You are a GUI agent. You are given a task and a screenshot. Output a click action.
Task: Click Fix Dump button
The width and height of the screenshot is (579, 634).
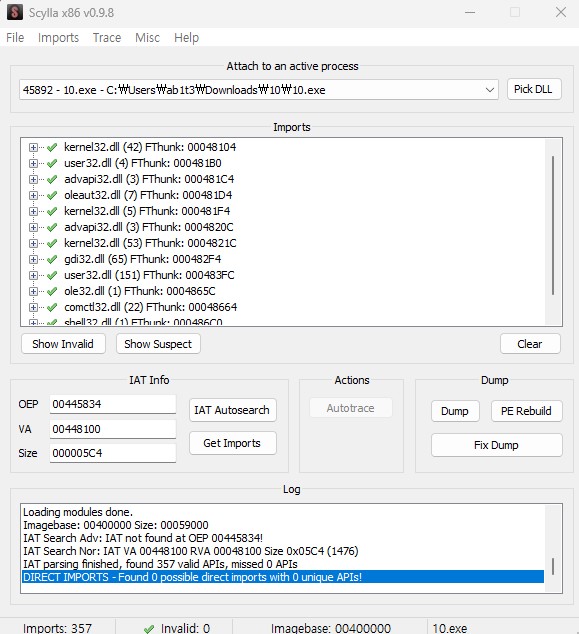click(497, 445)
